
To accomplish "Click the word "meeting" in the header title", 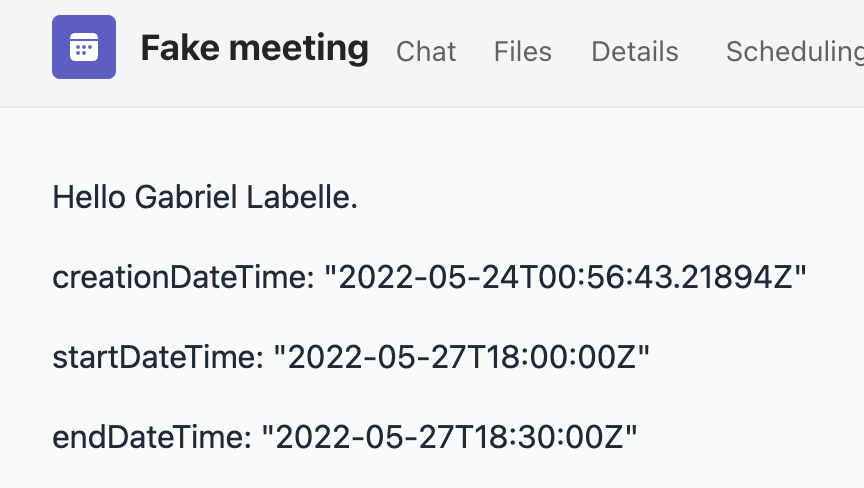I will coord(299,50).
